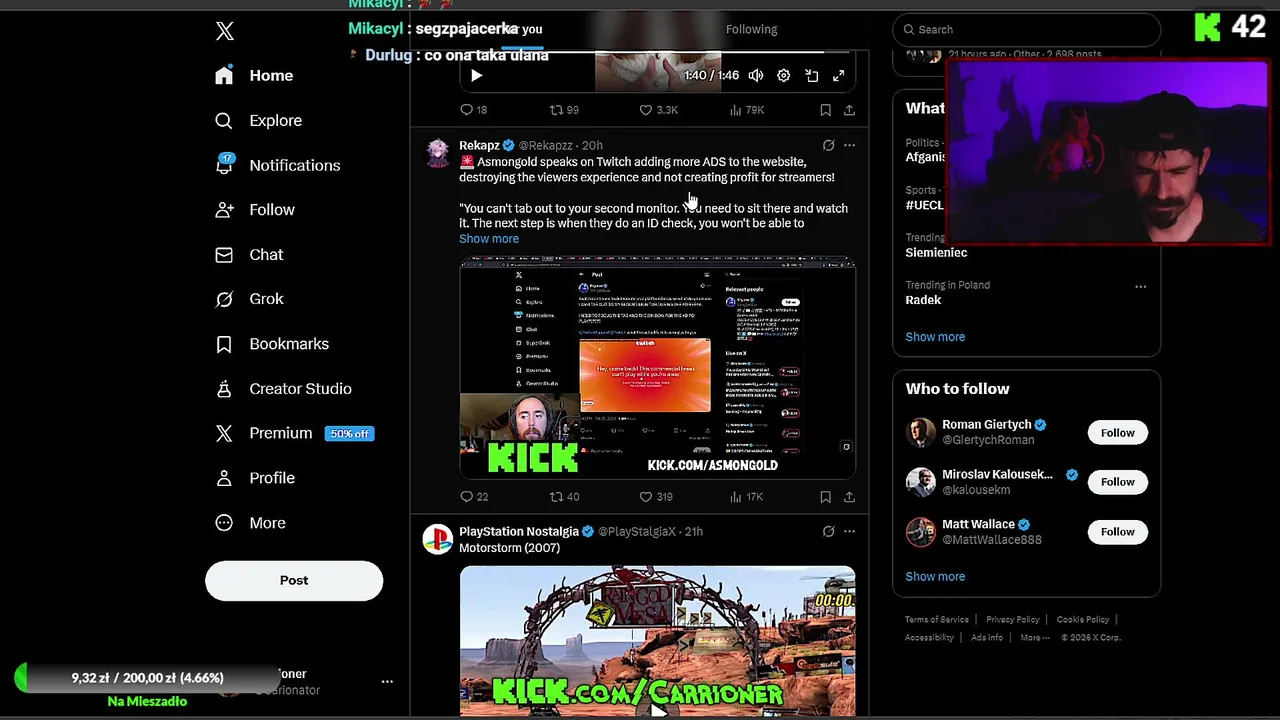Expand footer More options

point(1034,638)
